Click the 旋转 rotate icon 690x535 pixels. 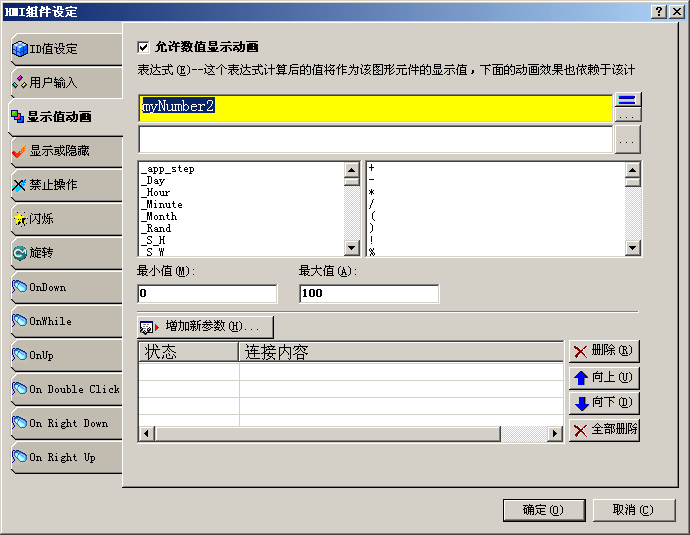point(19,253)
